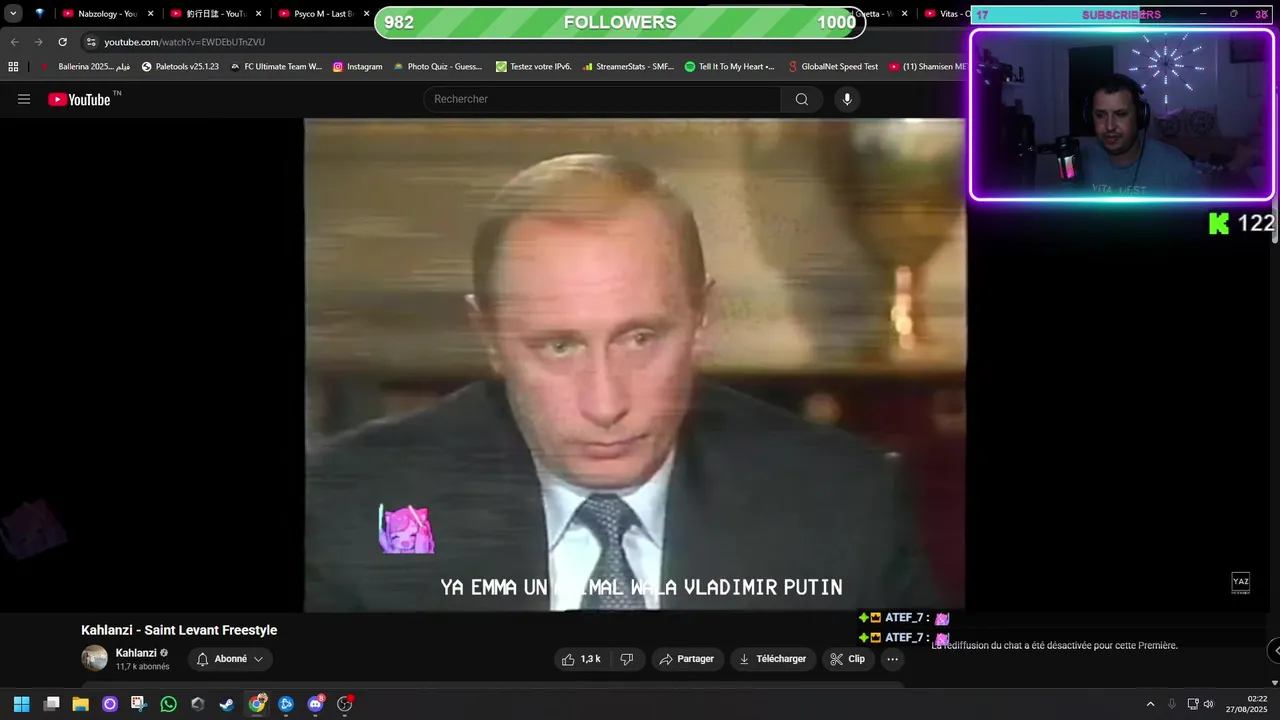Create a Clip of the video
This screenshot has width=1280, height=720.
coord(848,659)
